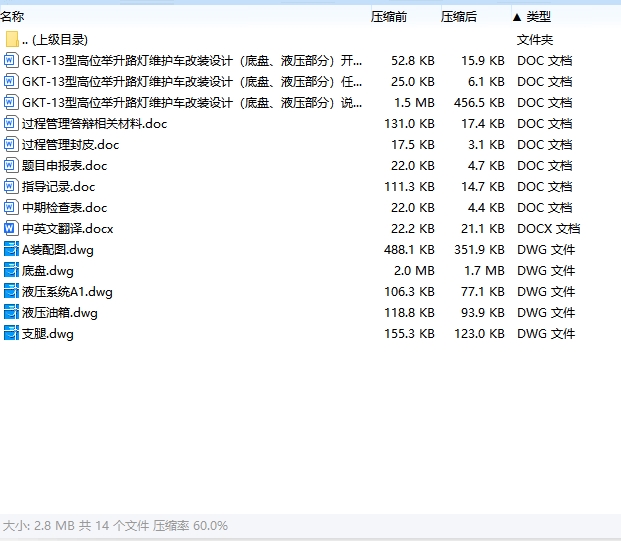Screen dimensions: 621x541
Task: Sort by the 类型 column header
Action: [539, 17]
